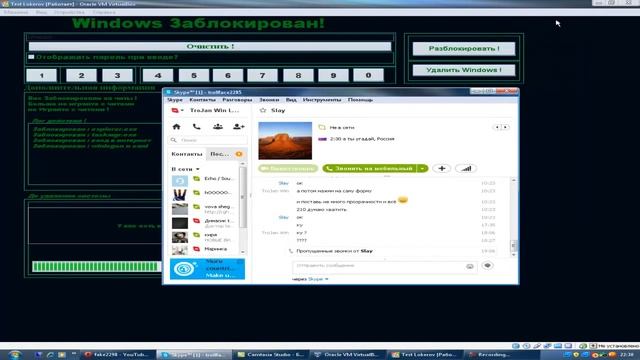Open the Контакты menu
640x360 pixels.
202,100
